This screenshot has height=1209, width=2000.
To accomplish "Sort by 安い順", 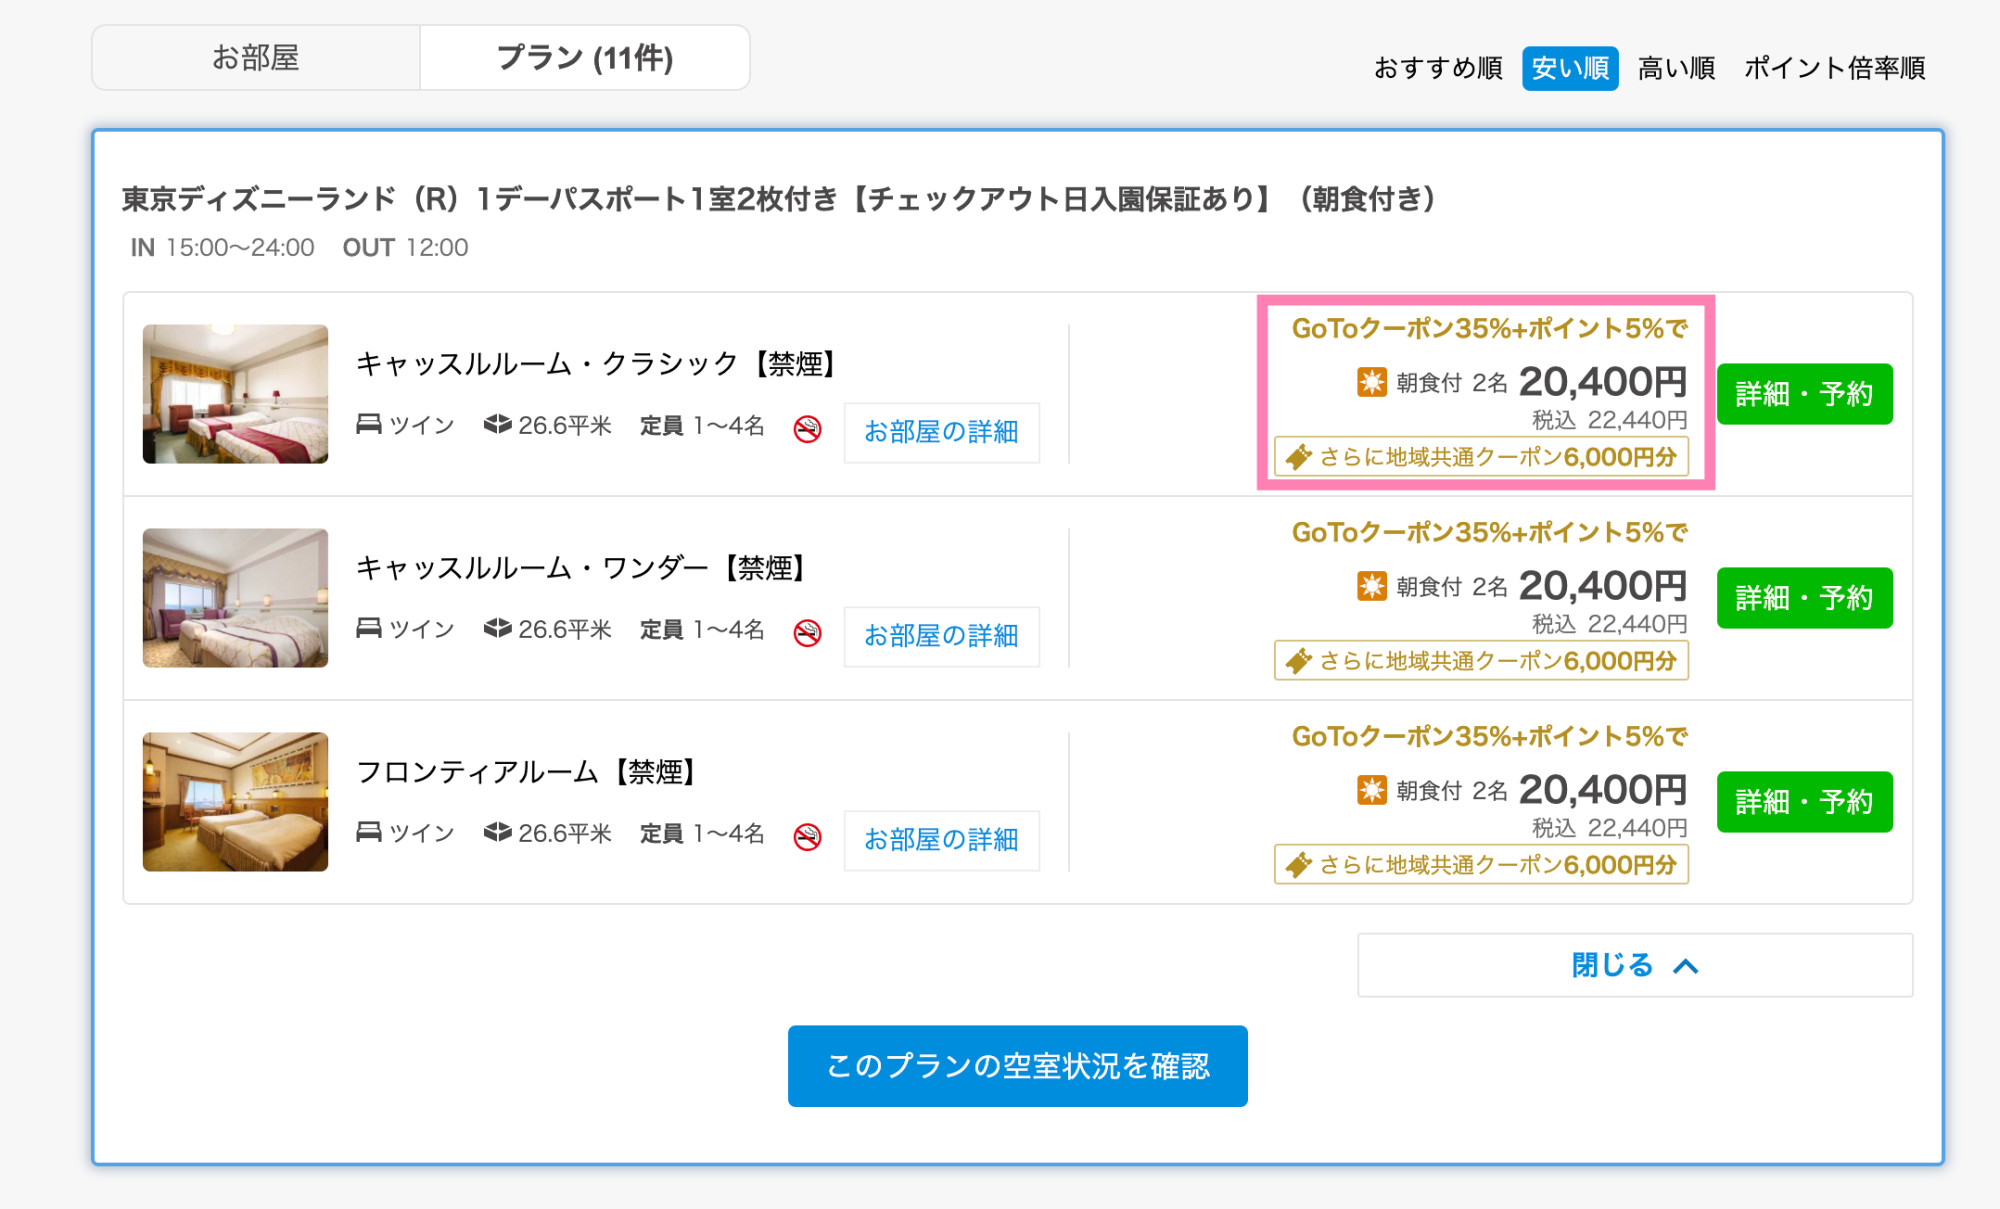I will point(1570,68).
